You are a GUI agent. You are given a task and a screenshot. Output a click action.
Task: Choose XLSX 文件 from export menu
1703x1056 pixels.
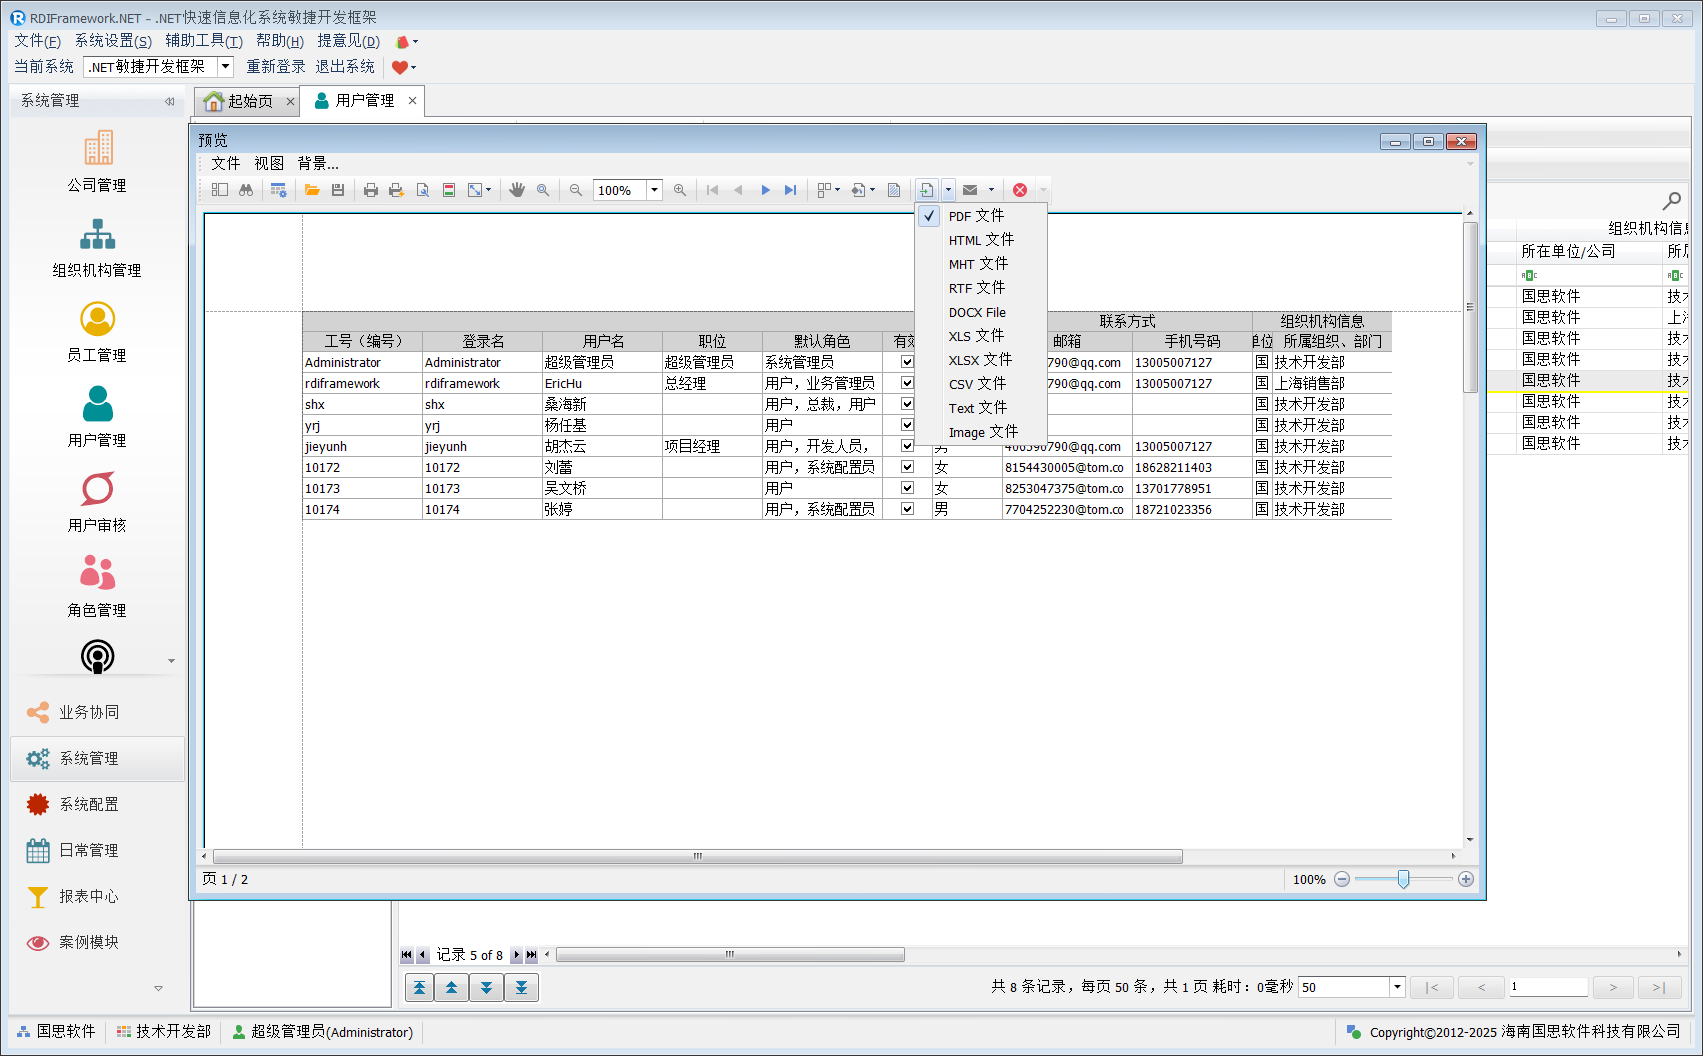[980, 360]
